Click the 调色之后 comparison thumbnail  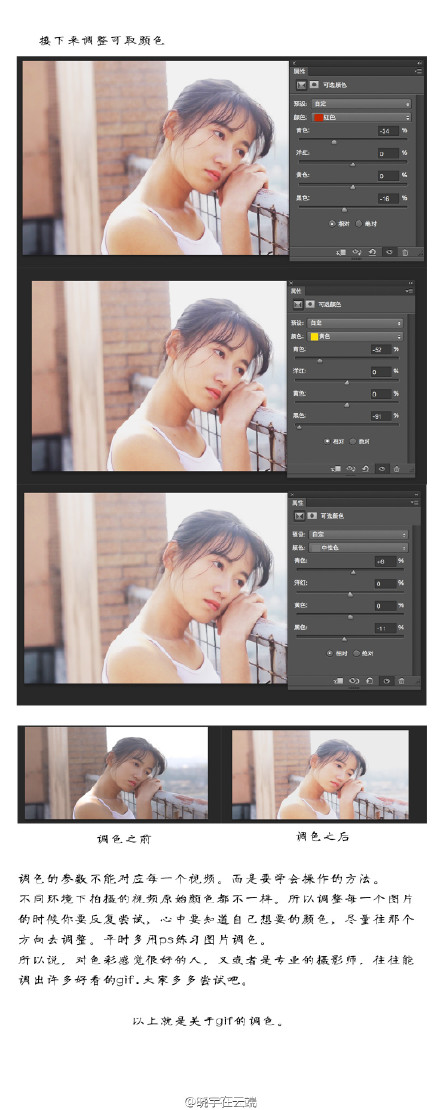320,774
